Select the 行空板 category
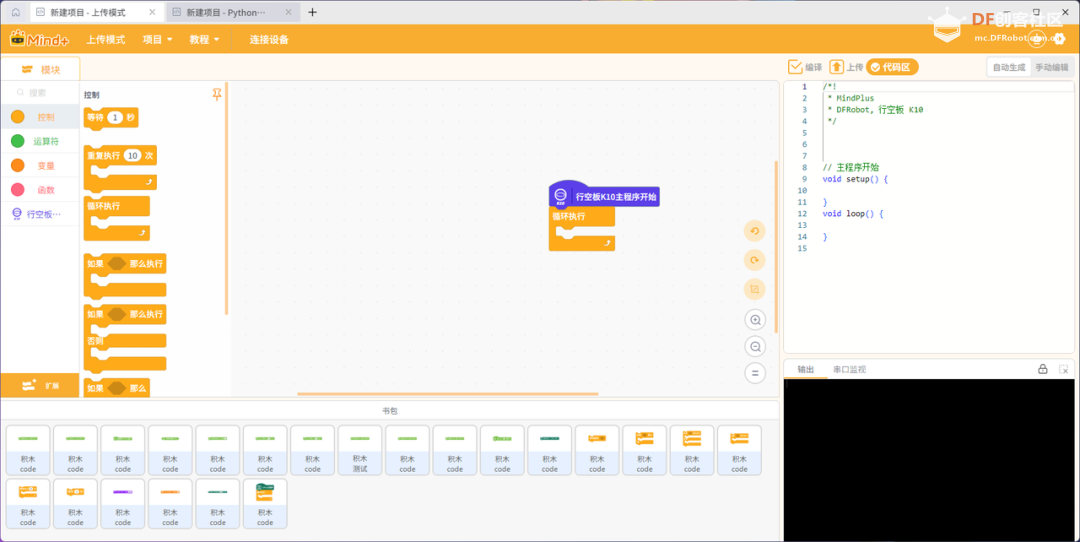Viewport: 1080px width, 542px height. 40,214
